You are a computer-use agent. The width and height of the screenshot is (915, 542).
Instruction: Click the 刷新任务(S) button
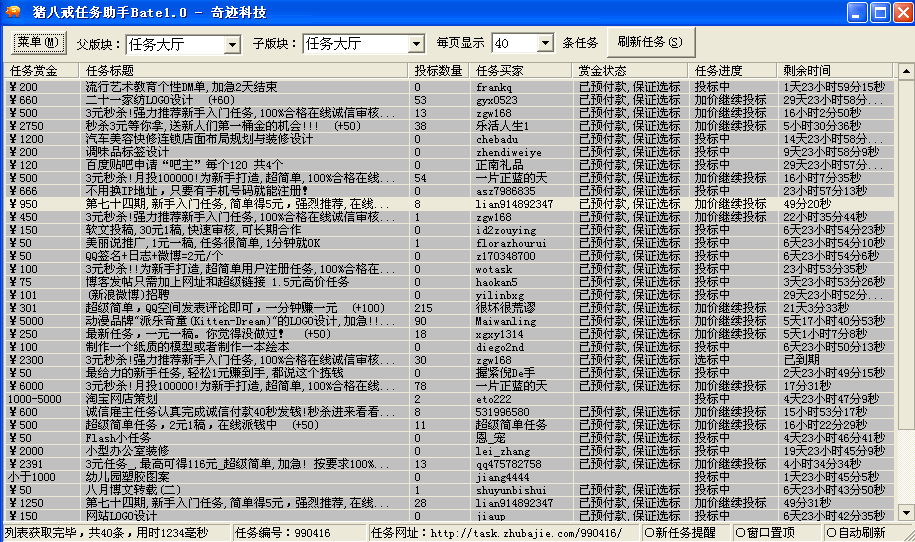(x=651, y=42)
